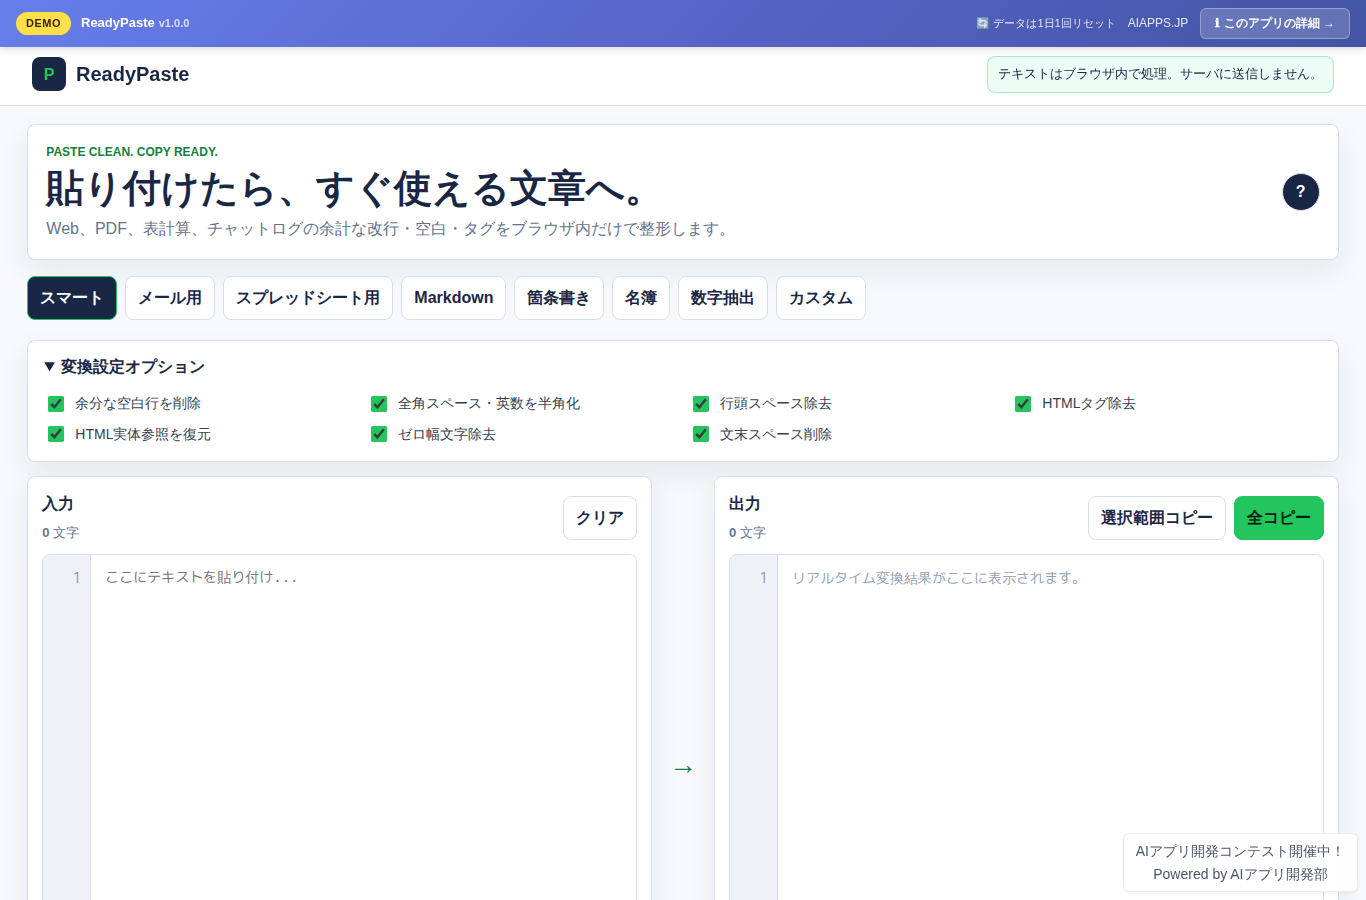
Task: Choose the 名簿 preset
Action: (x=641, y=298)
